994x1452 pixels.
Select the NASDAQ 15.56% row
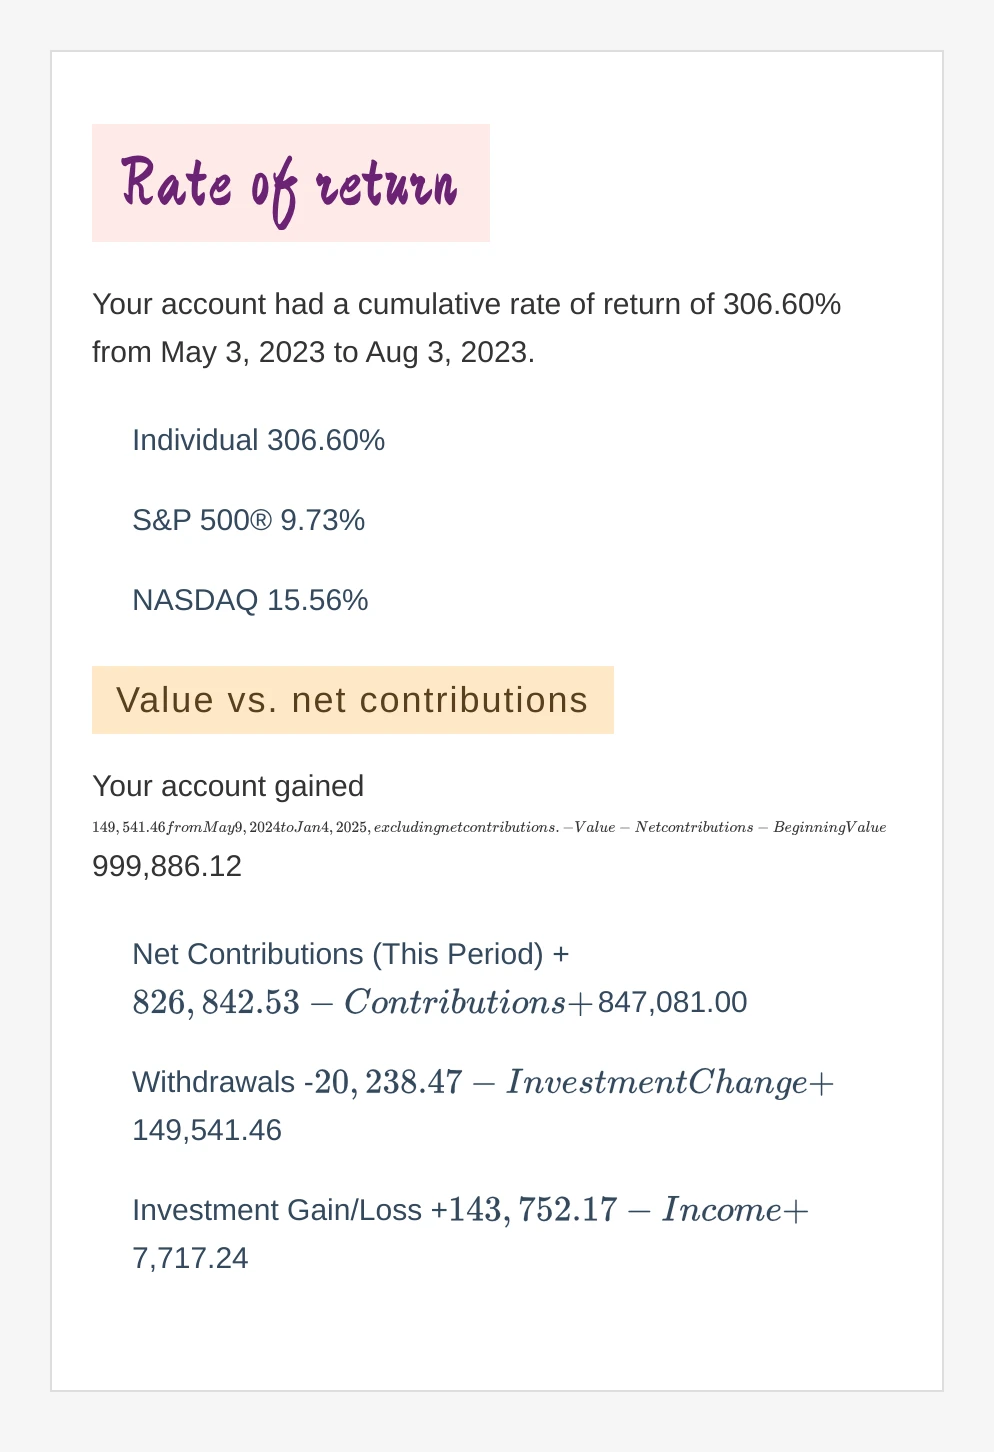(250, 600)
